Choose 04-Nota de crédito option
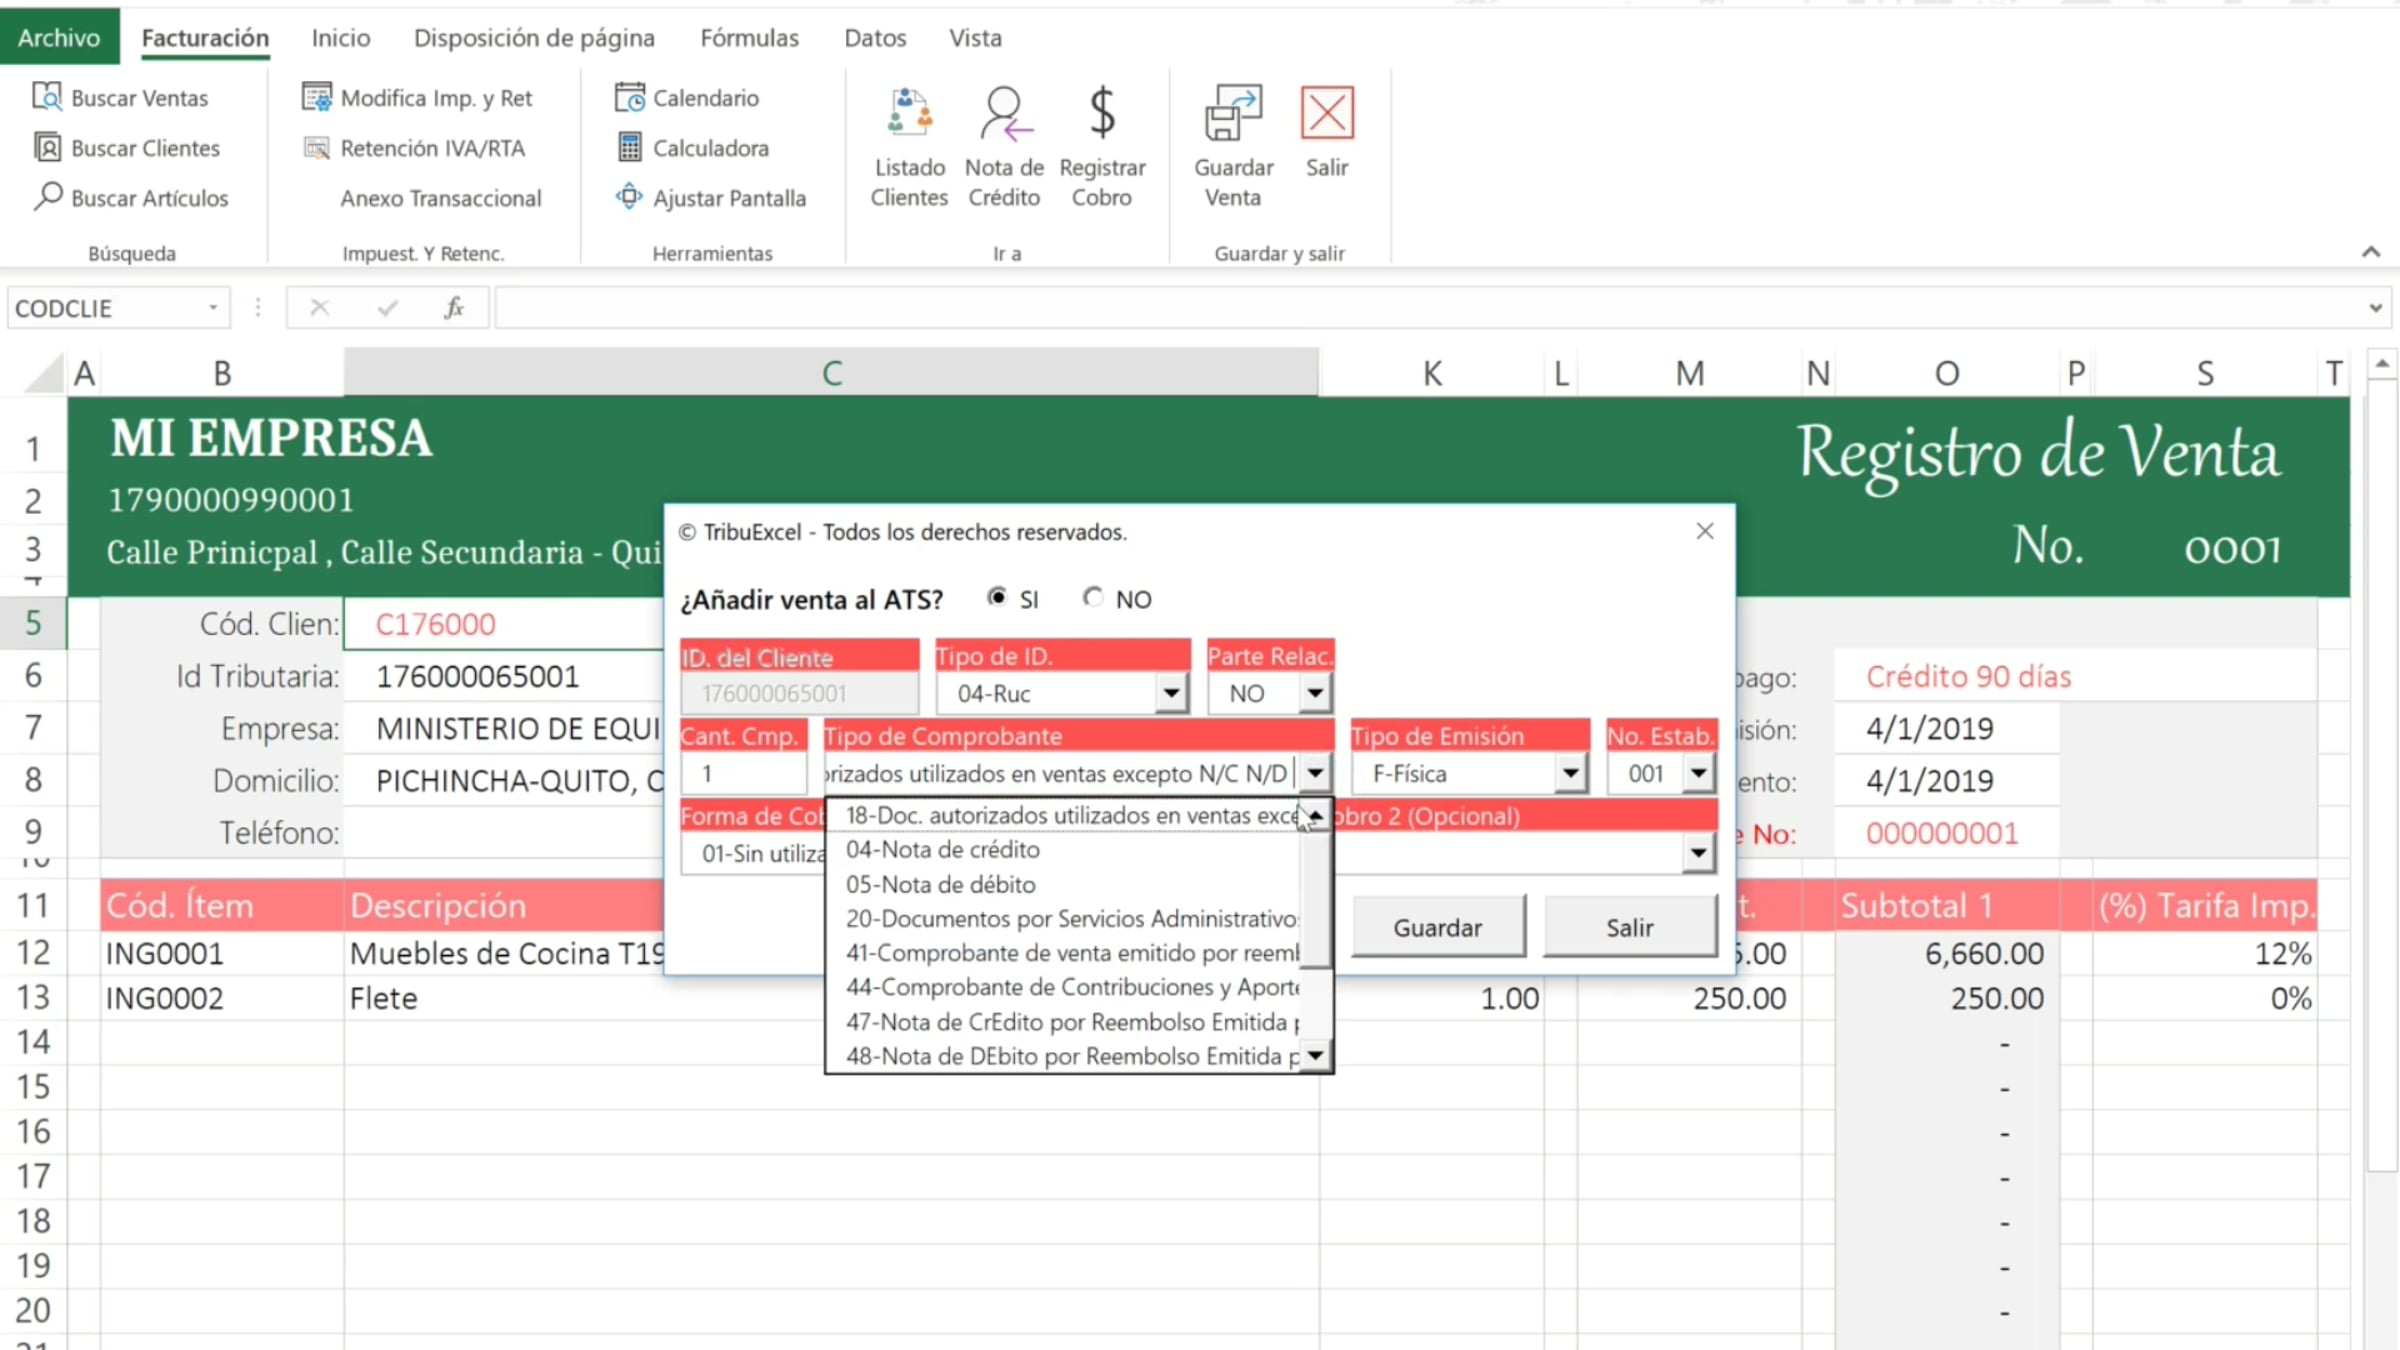The width and height of the screenshot is (2400, 1350). click(1064, 849)
